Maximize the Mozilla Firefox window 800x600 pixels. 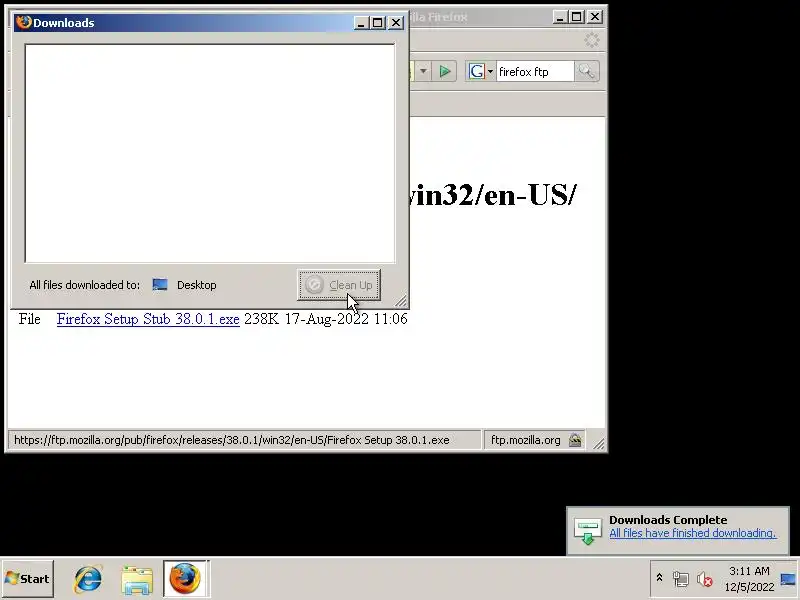[577, 17]
